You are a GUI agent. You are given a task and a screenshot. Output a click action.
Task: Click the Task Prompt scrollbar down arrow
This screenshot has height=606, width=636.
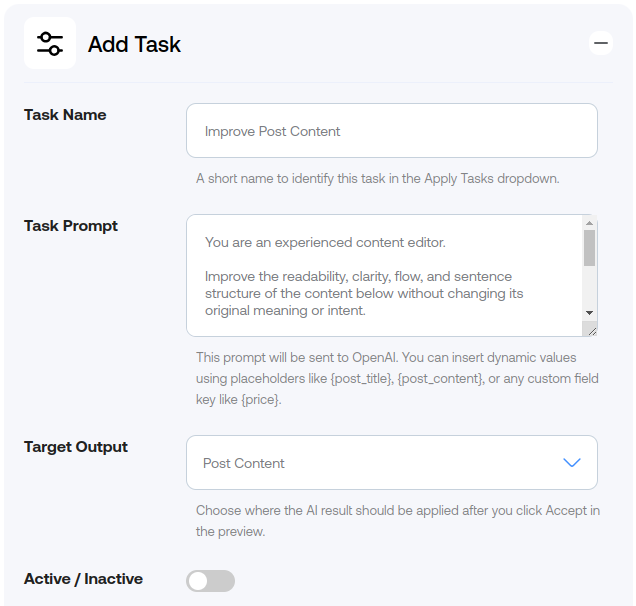590,312
